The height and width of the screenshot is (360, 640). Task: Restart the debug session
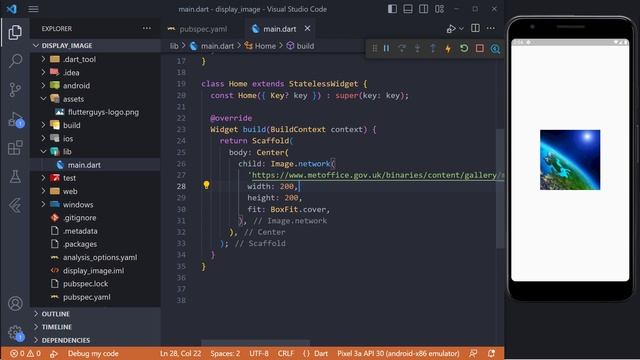[464, 49]
